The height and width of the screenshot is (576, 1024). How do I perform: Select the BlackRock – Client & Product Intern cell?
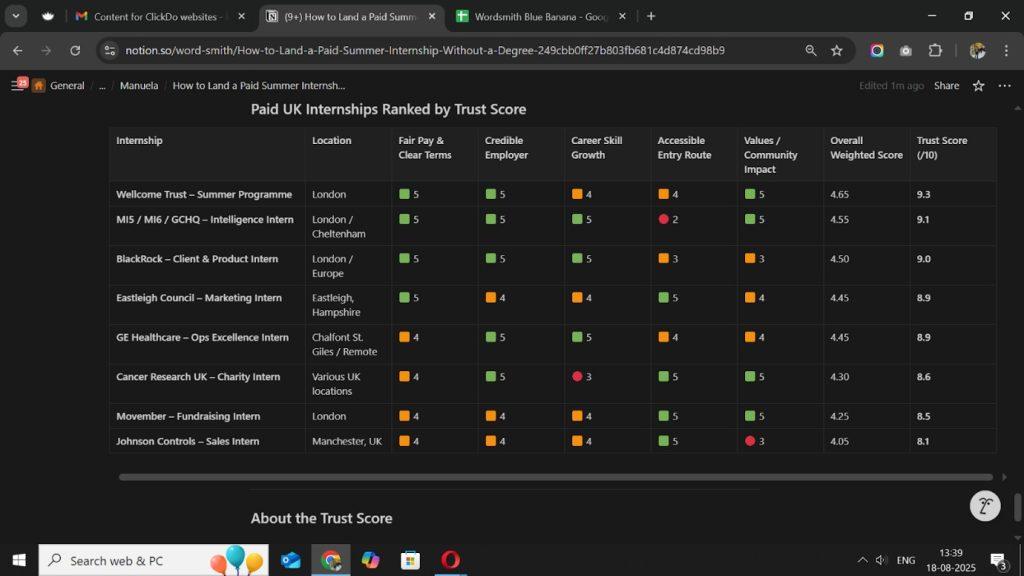click(x=207, y=265)
